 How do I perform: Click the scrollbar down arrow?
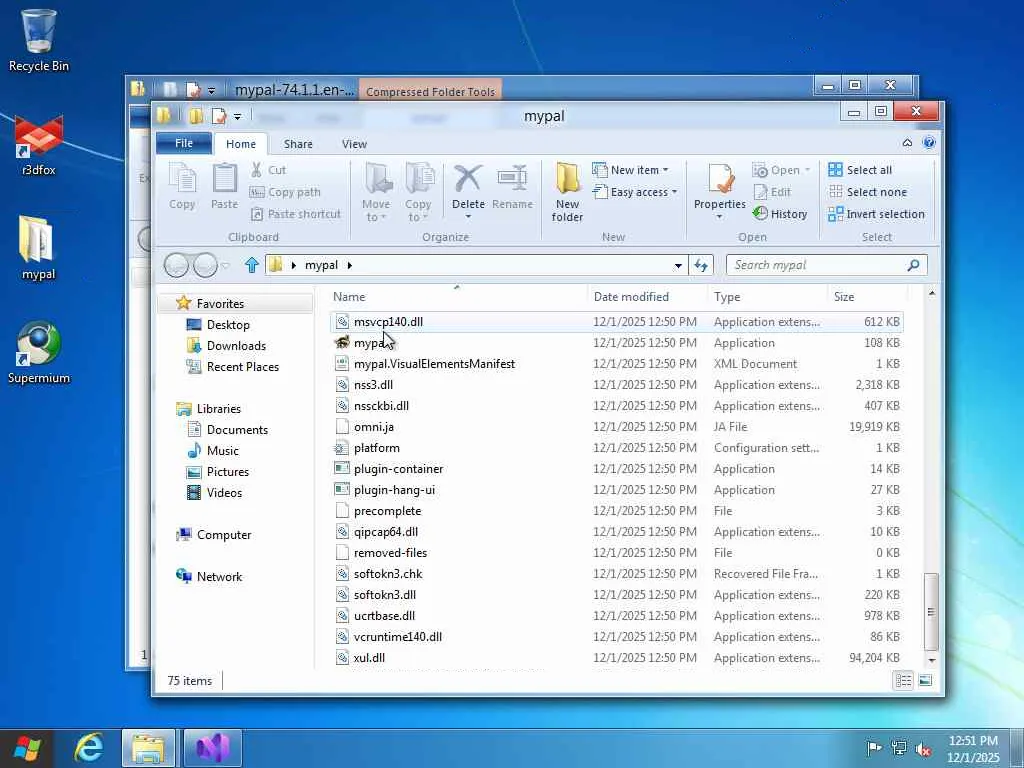click(x=931, y=661)
